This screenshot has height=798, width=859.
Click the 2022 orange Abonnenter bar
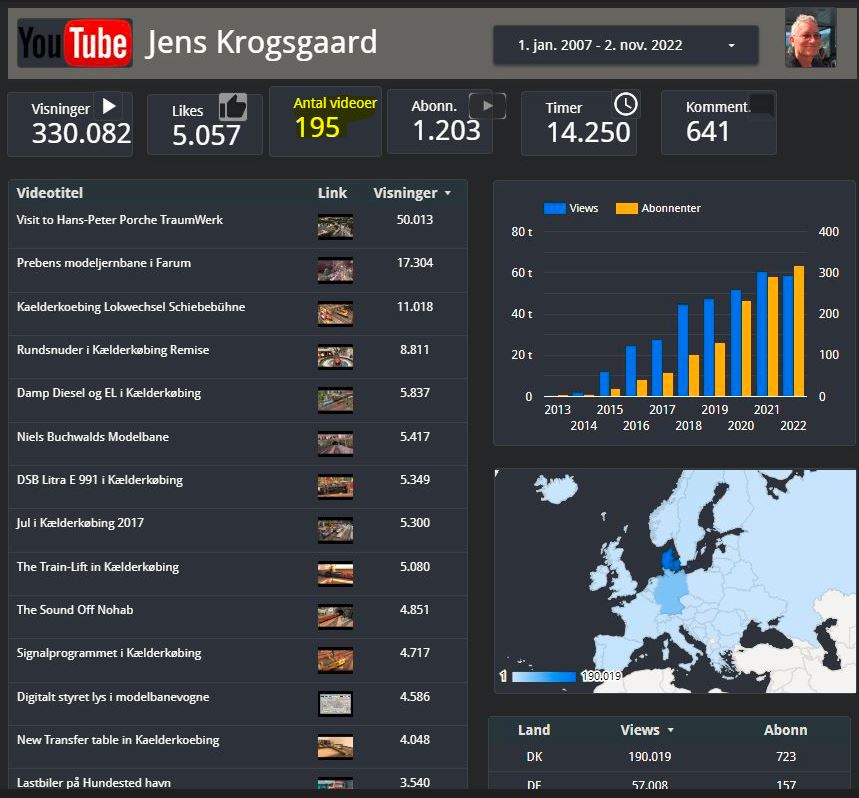click(x=799, y=331)
